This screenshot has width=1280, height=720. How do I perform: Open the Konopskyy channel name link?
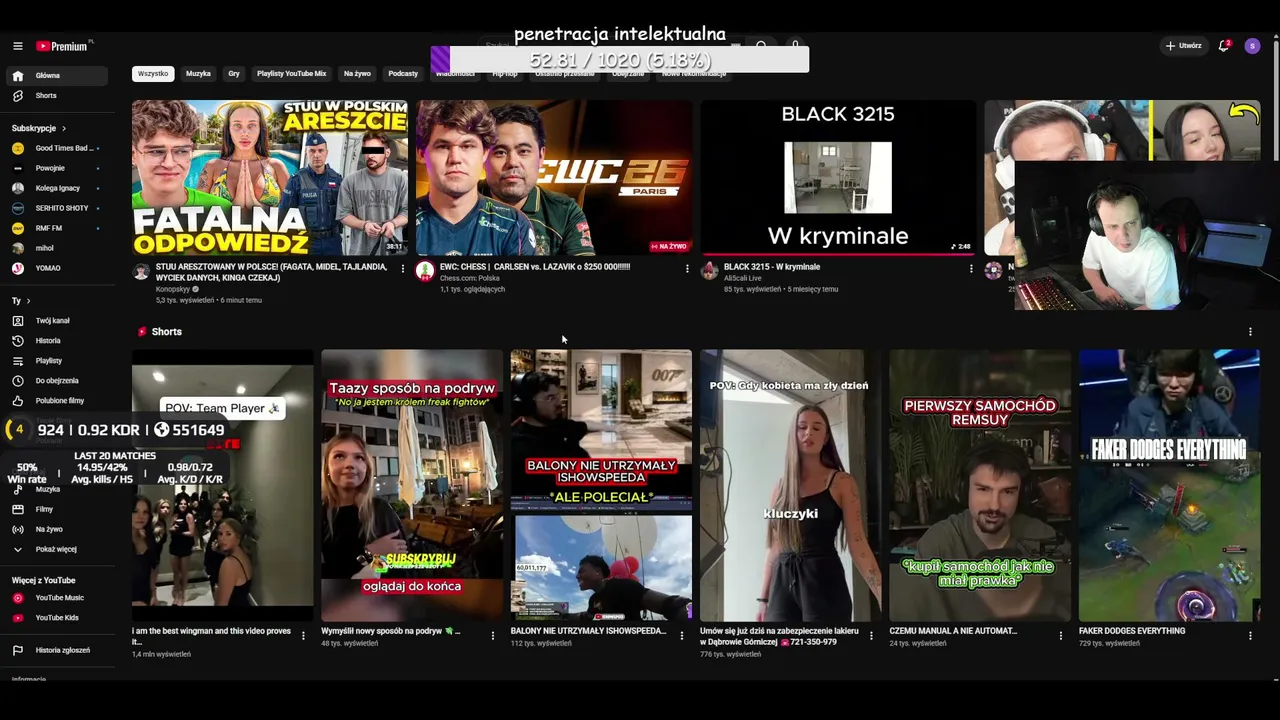(x=173, y=289)
